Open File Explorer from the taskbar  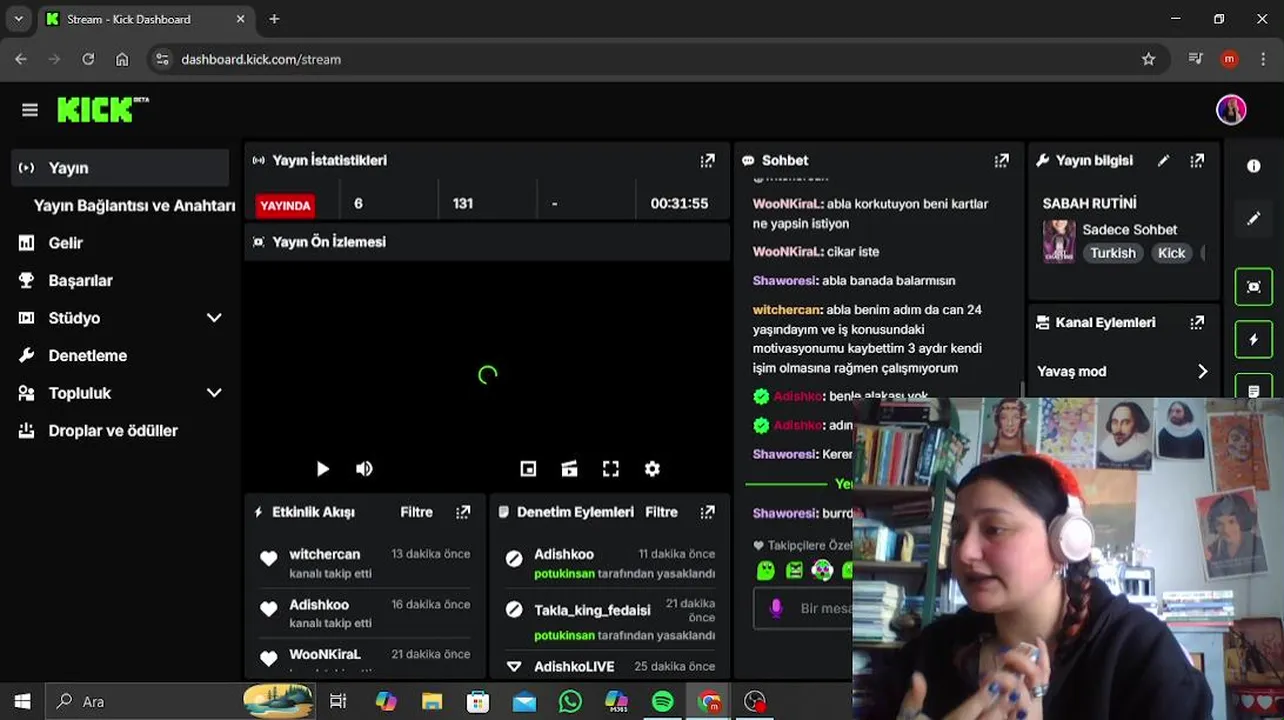(431, 701)
